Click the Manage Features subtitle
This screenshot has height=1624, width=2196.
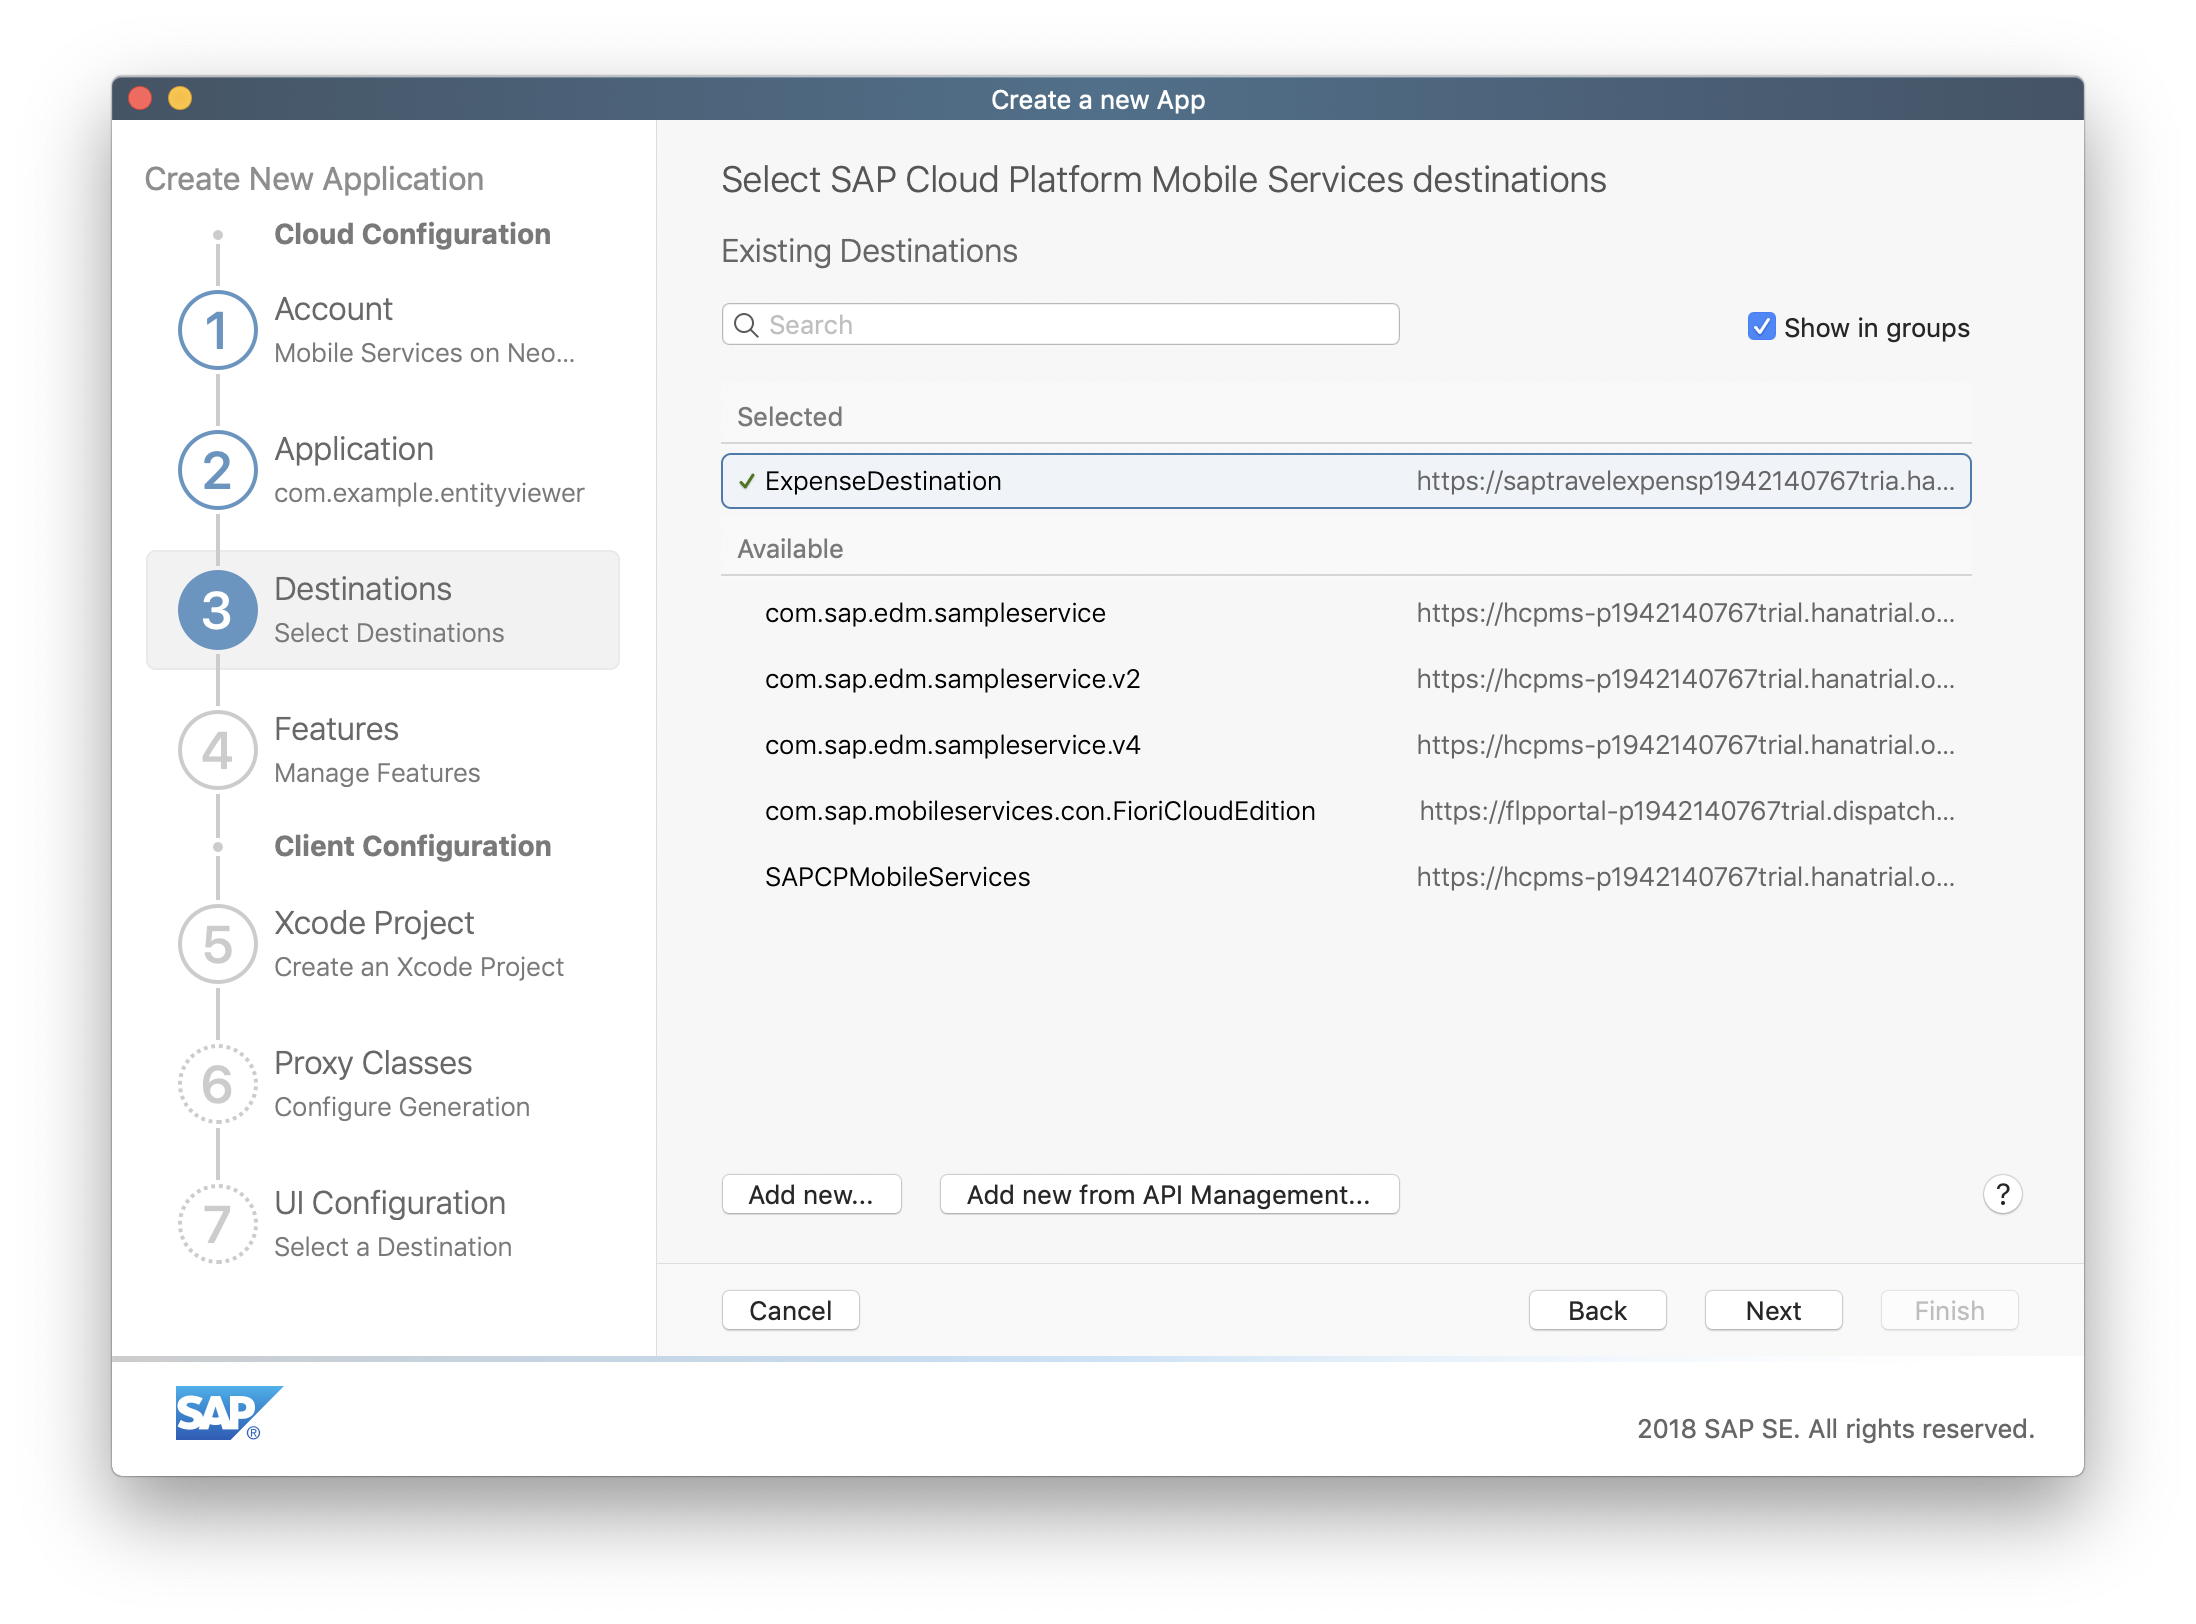(377, 773)
